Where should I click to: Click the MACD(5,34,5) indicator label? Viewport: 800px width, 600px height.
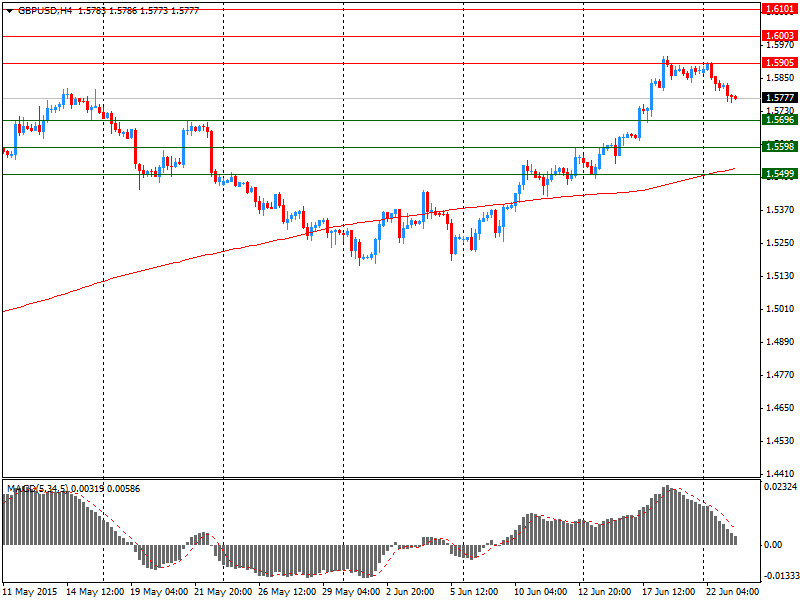[37, 489]
